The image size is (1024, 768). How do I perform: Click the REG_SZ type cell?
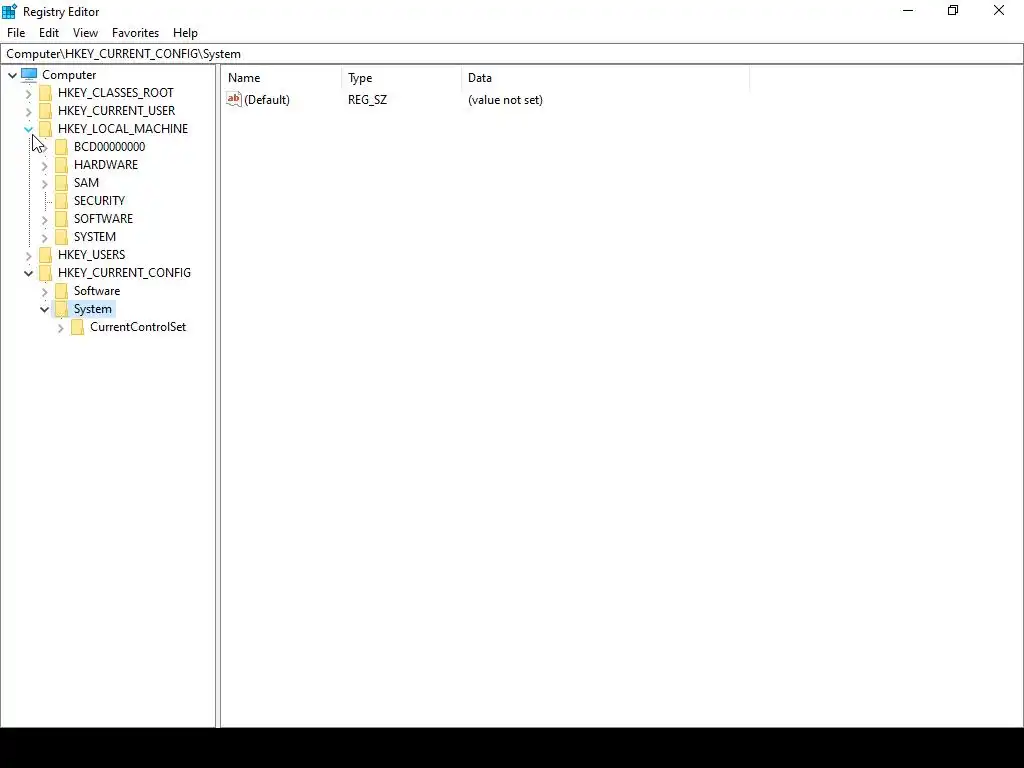(x=367, y=100)
